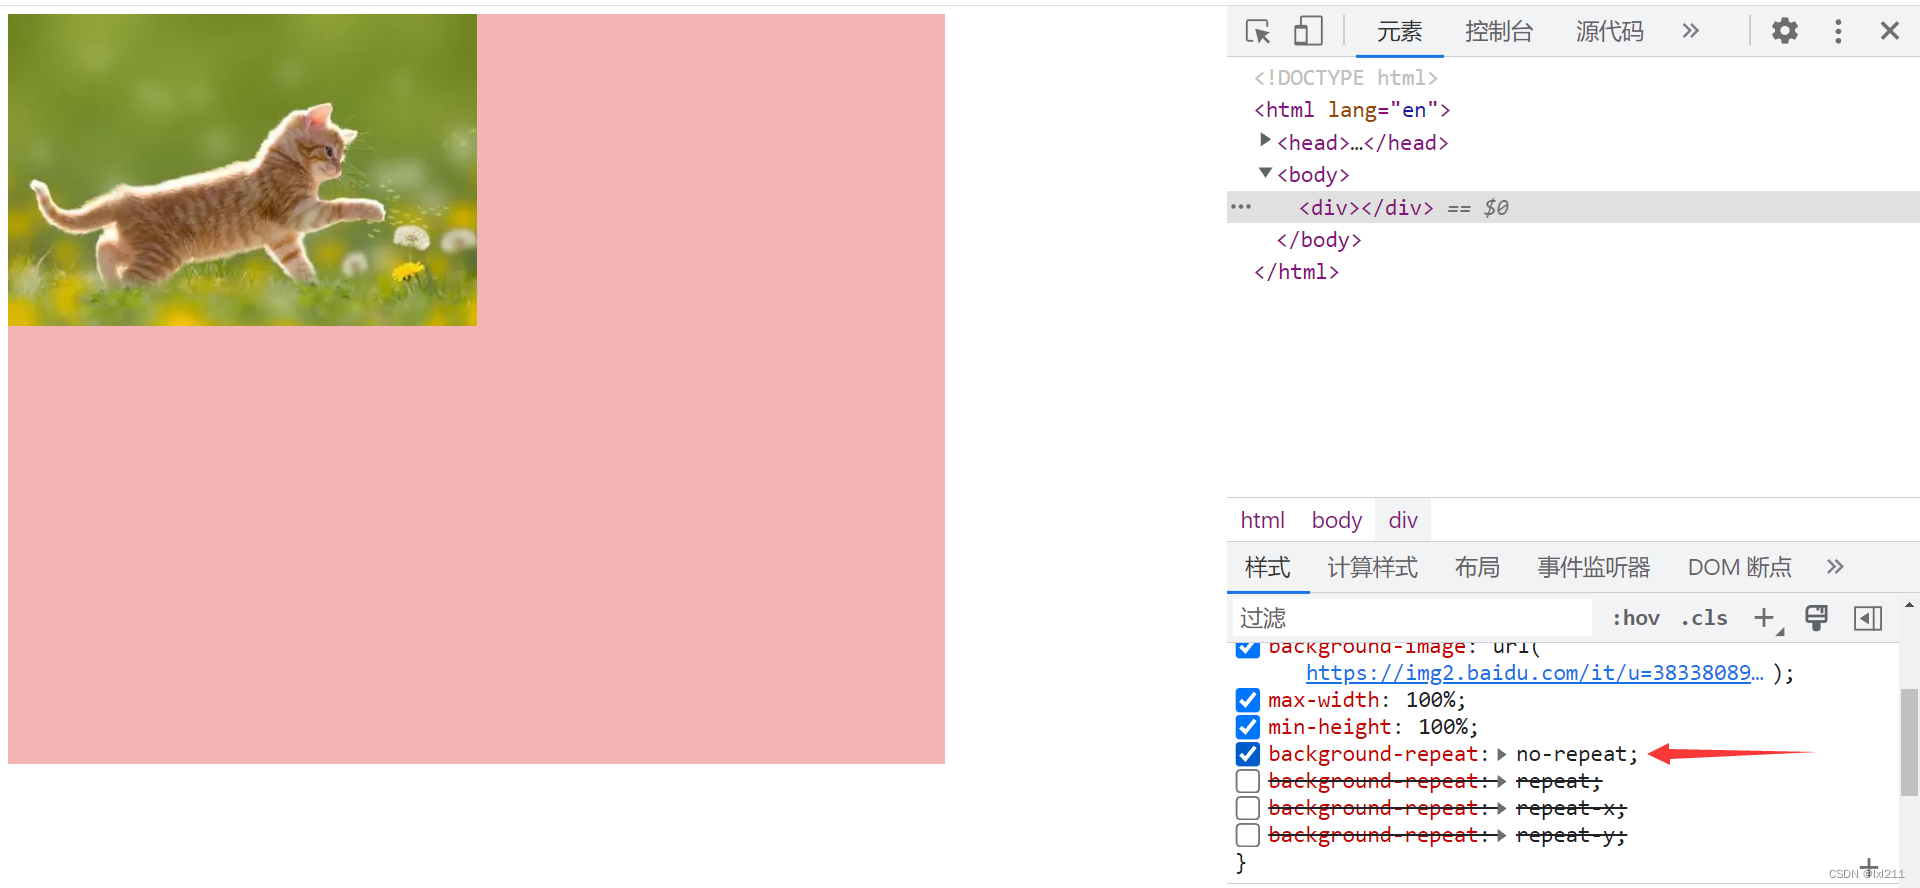Edit the max-width 100% value
The width and height of the screenshot is (1920, 888).
point(1430,700)
